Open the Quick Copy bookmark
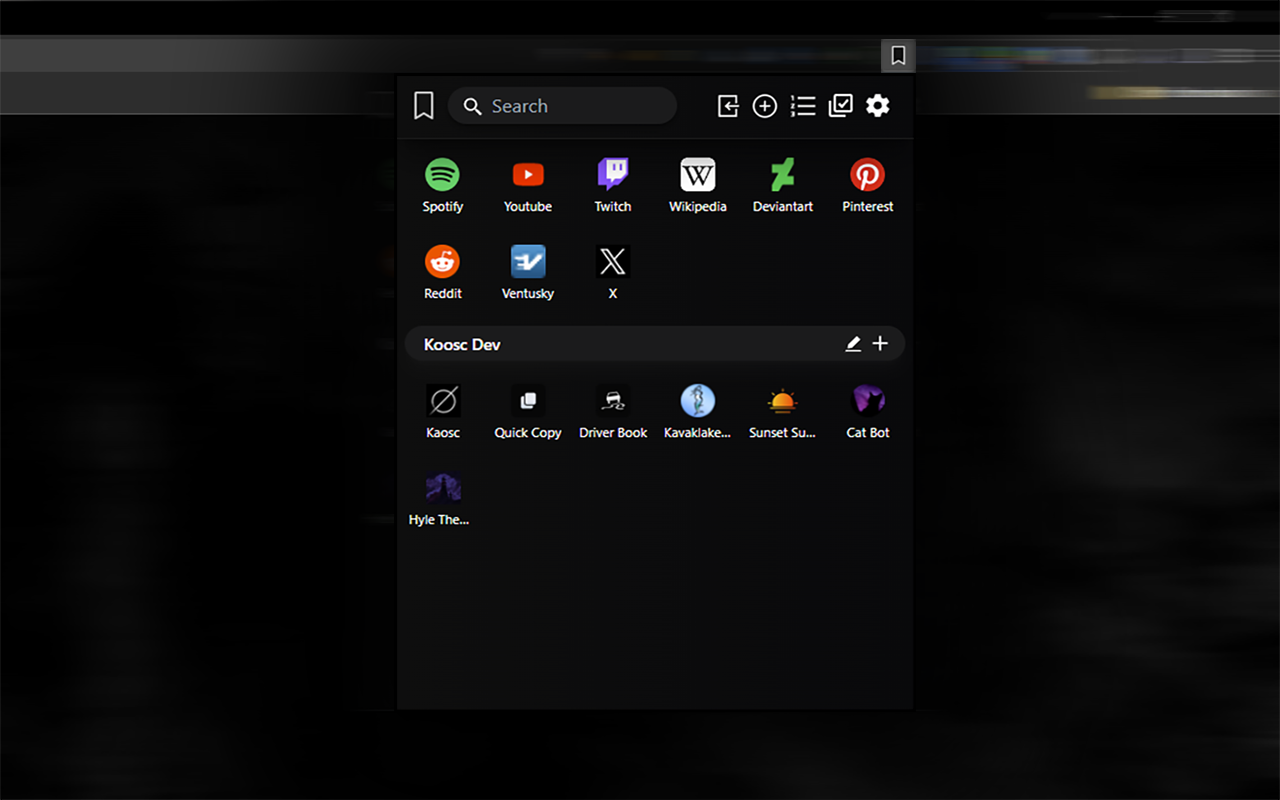 (x=528, y=411)
